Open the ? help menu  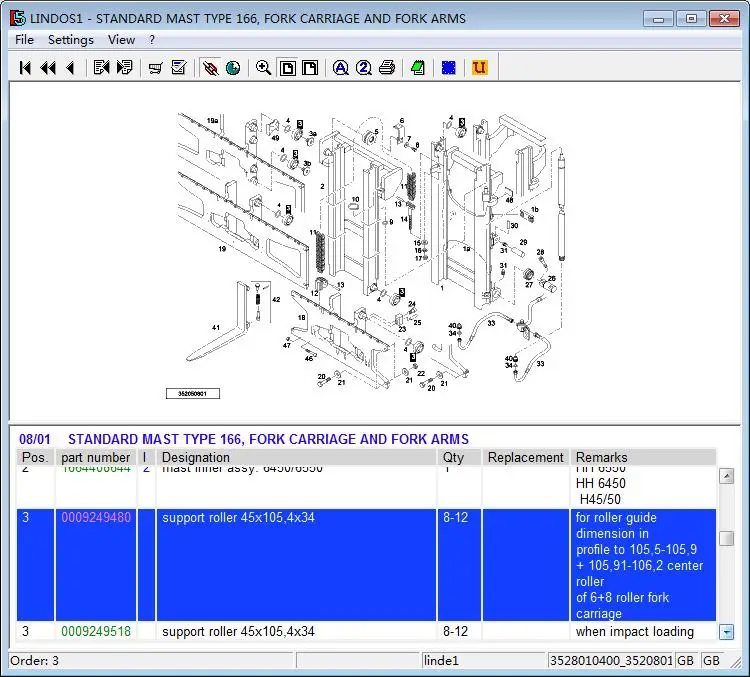click(152, 40)
